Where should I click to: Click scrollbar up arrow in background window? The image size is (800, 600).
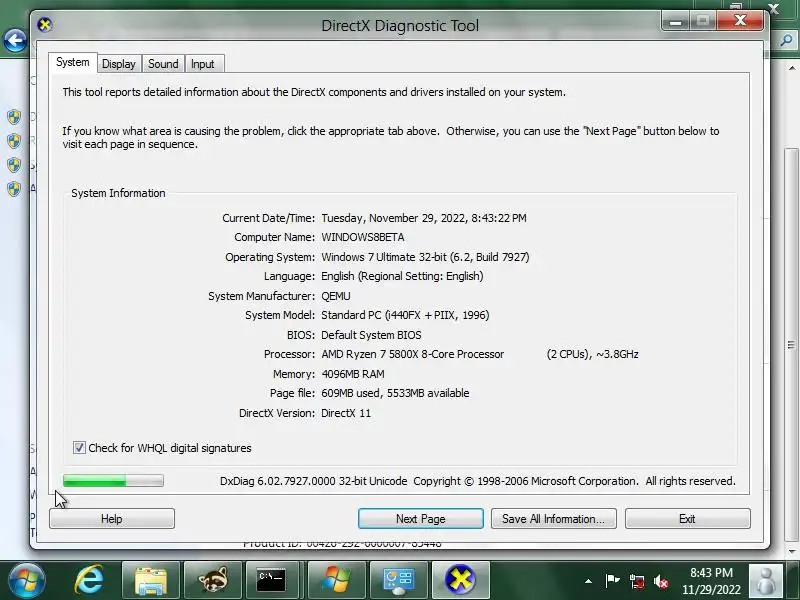click(x=792, y=68)
